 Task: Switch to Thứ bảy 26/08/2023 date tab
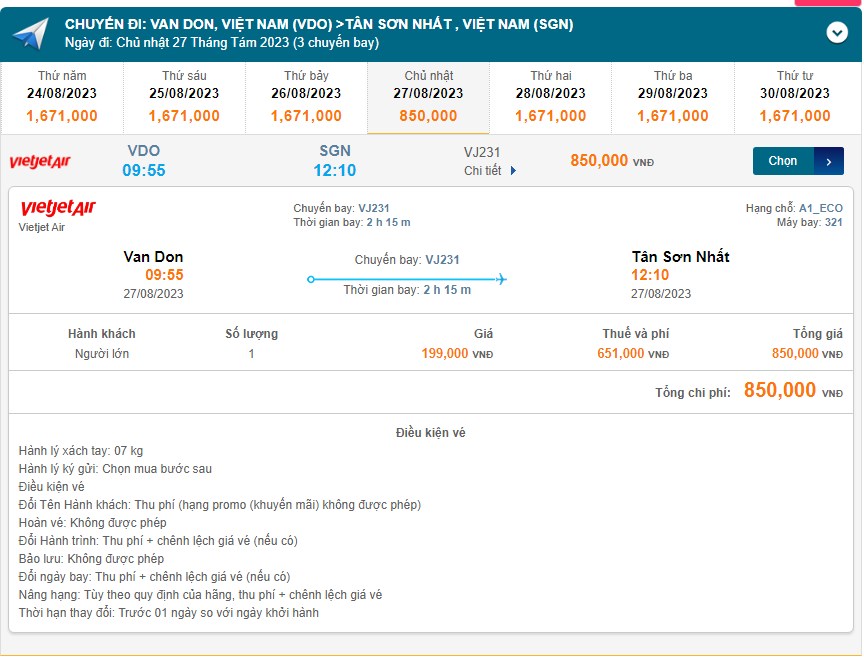point(306,98)
